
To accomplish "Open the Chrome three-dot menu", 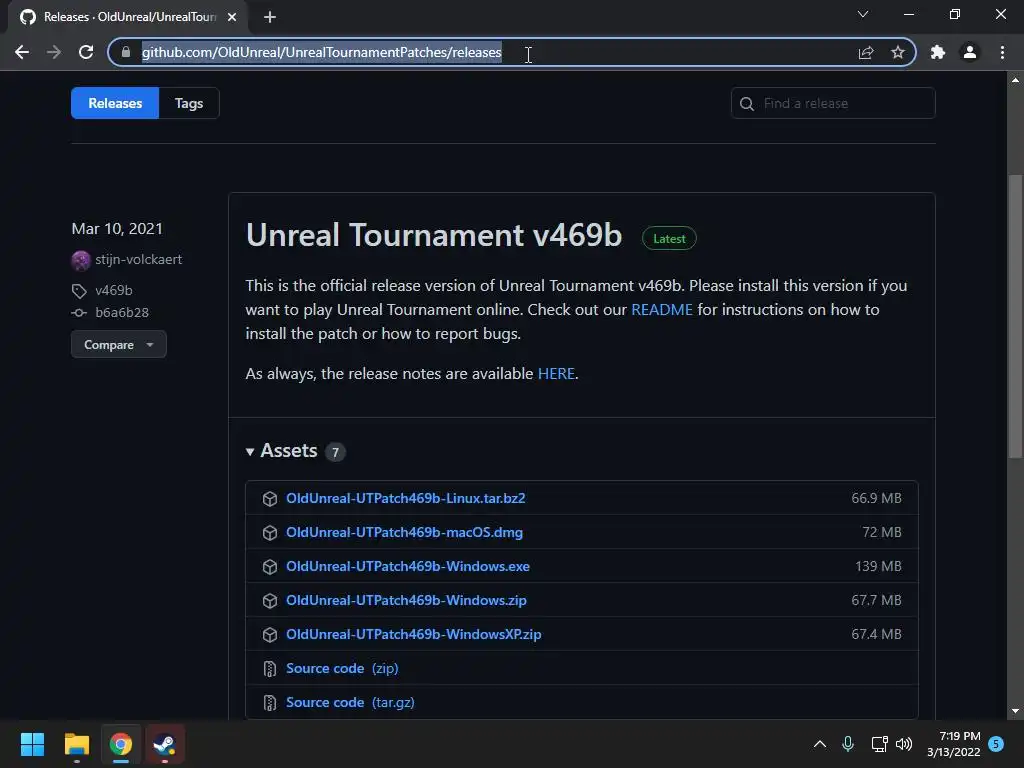I will pos(1002,52).
